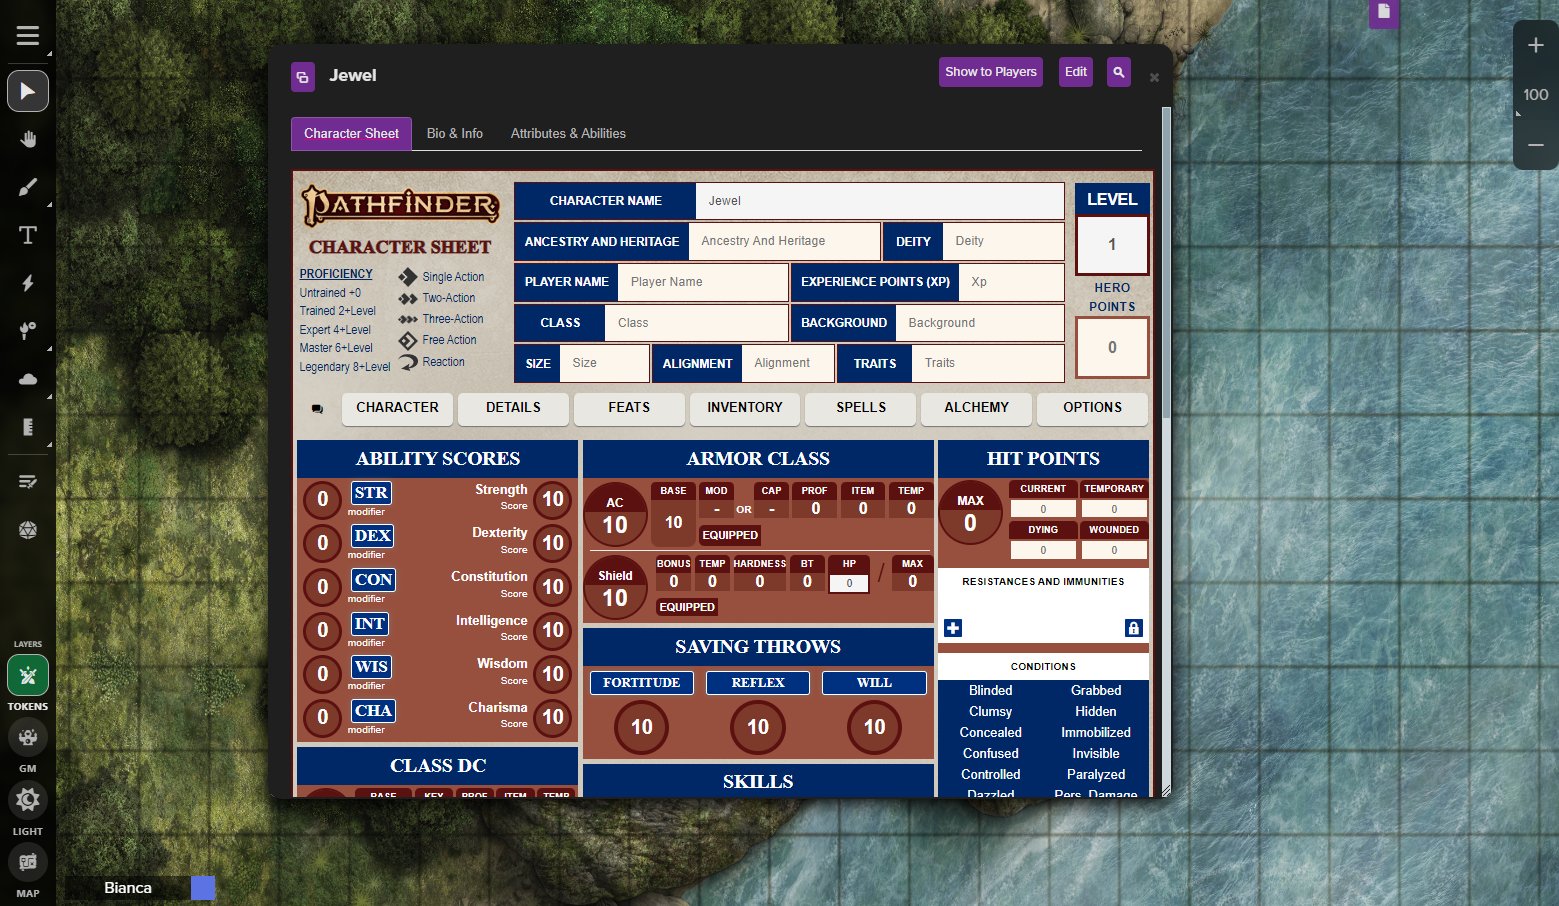Switch to Attributes & Abilities tab

tap(568, 134)
